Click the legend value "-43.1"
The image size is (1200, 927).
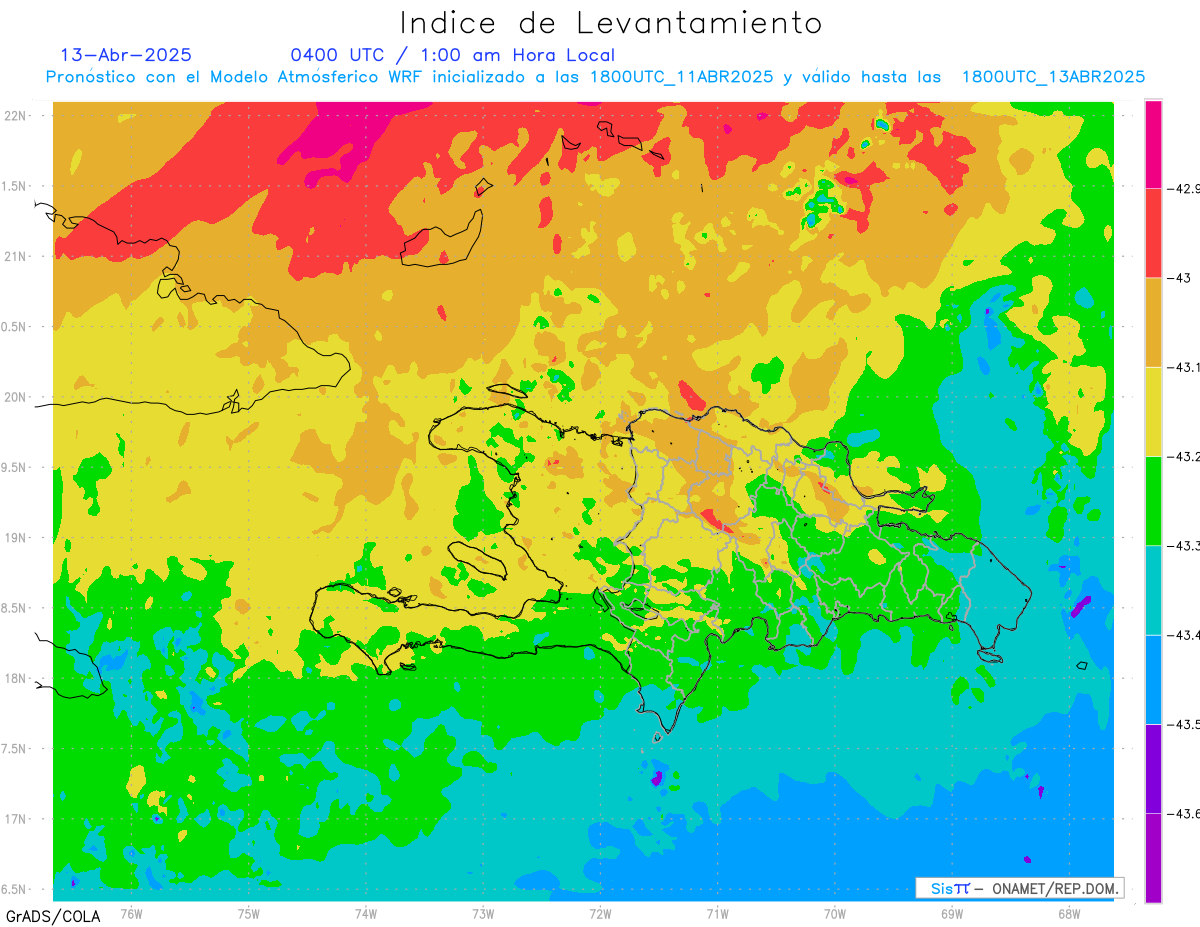pyautogui.click(x=1183, y=367)
